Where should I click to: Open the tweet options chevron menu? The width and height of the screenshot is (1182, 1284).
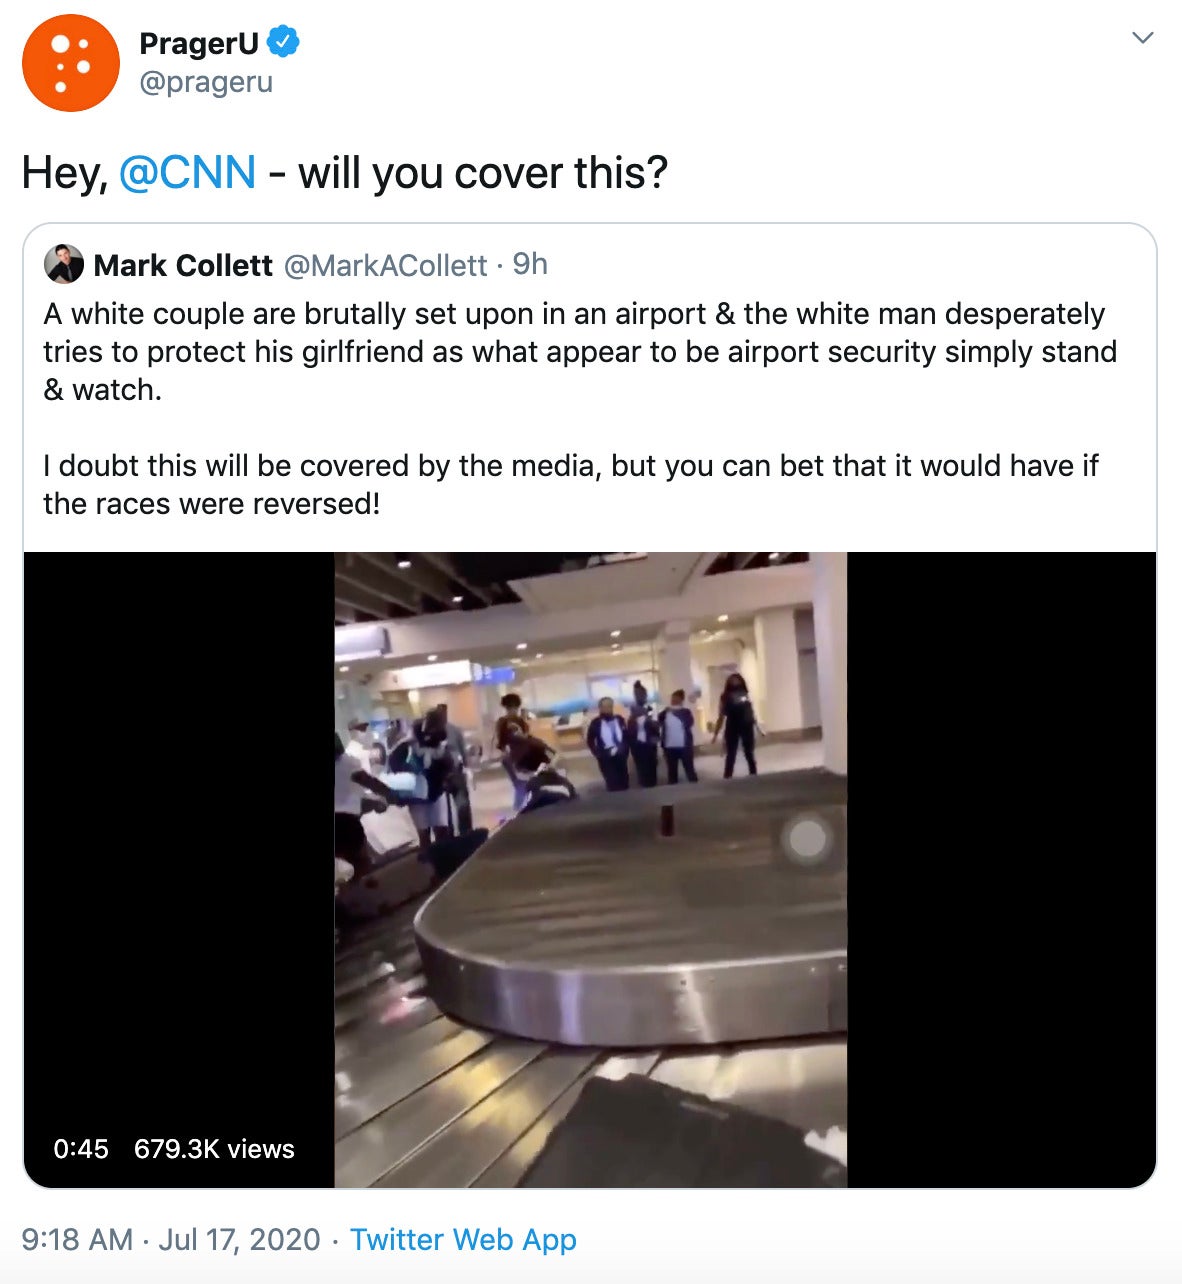click(1142, 38)
